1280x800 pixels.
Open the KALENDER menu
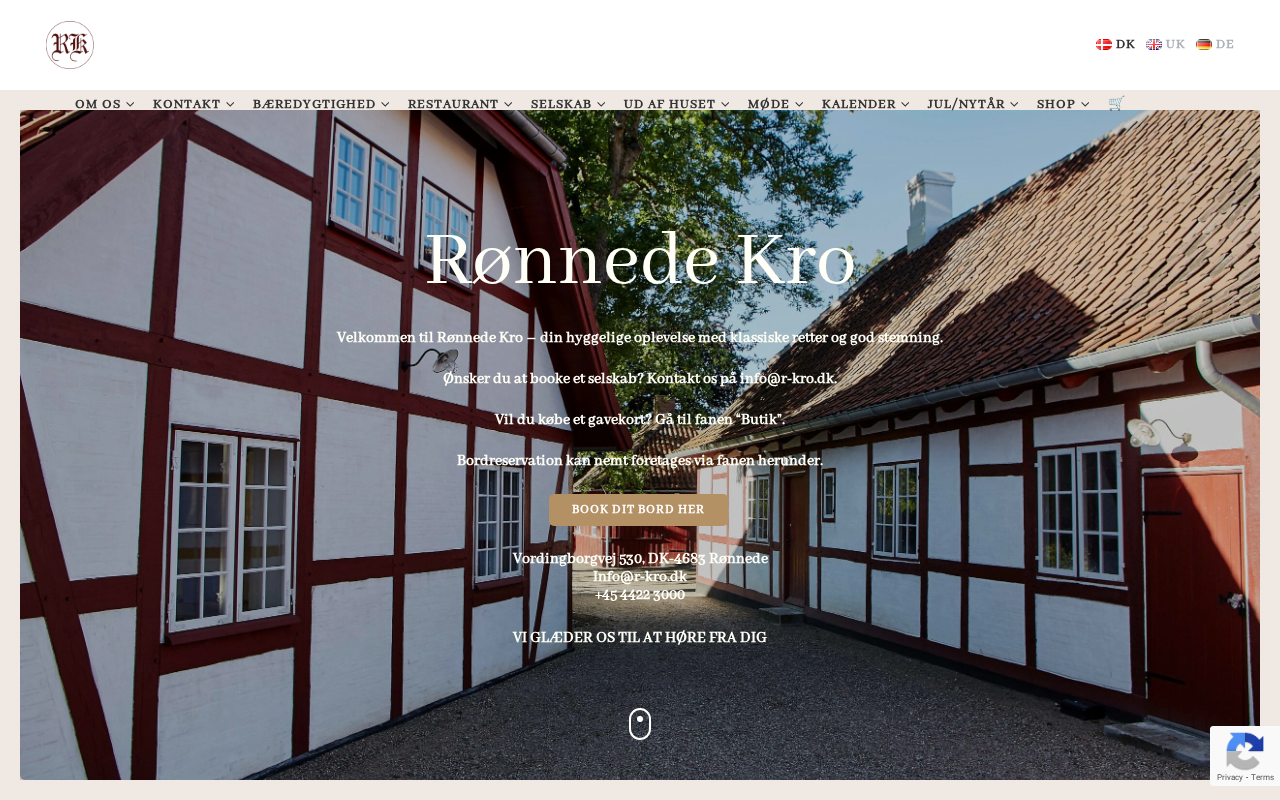[866, 104]
